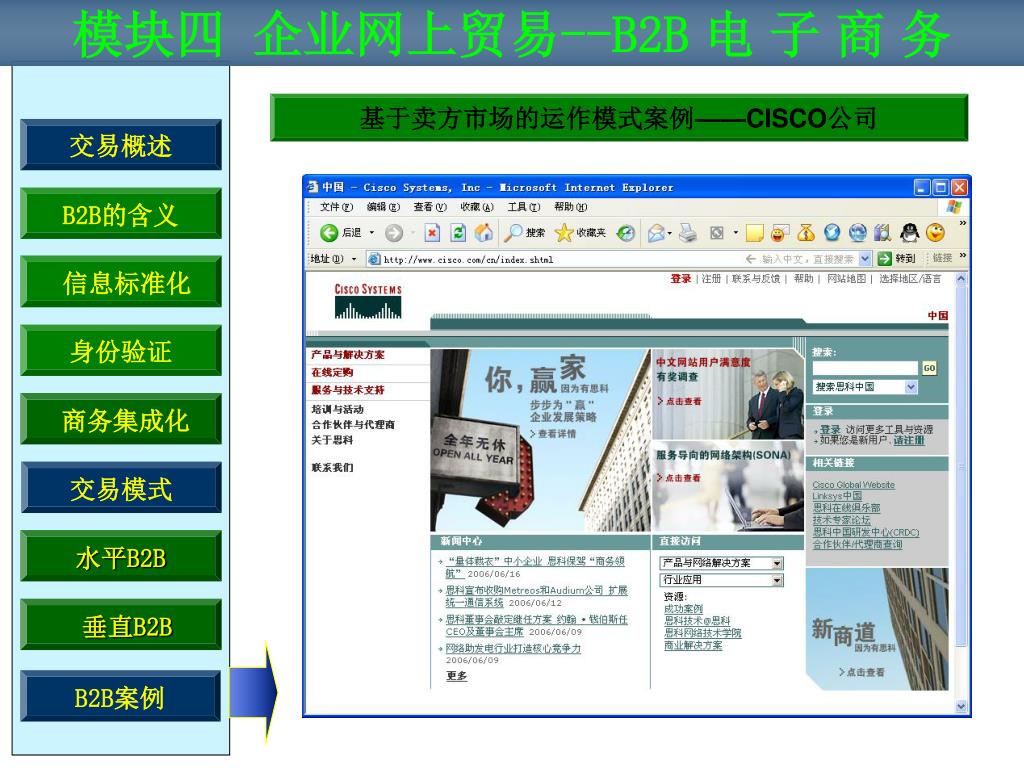1024x768 pixels.
Task: Open the 收藏(A) menu
Action: (477, 207)
